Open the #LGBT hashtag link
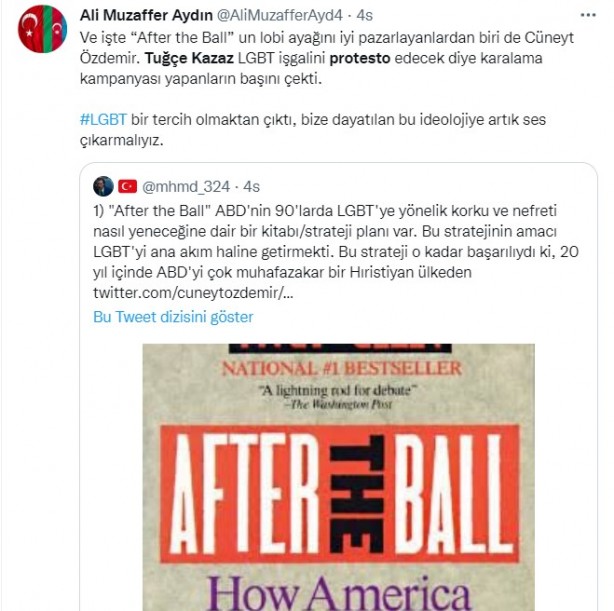Image resolution: width=614 pixels, height=611 pixels. [103, 119]
